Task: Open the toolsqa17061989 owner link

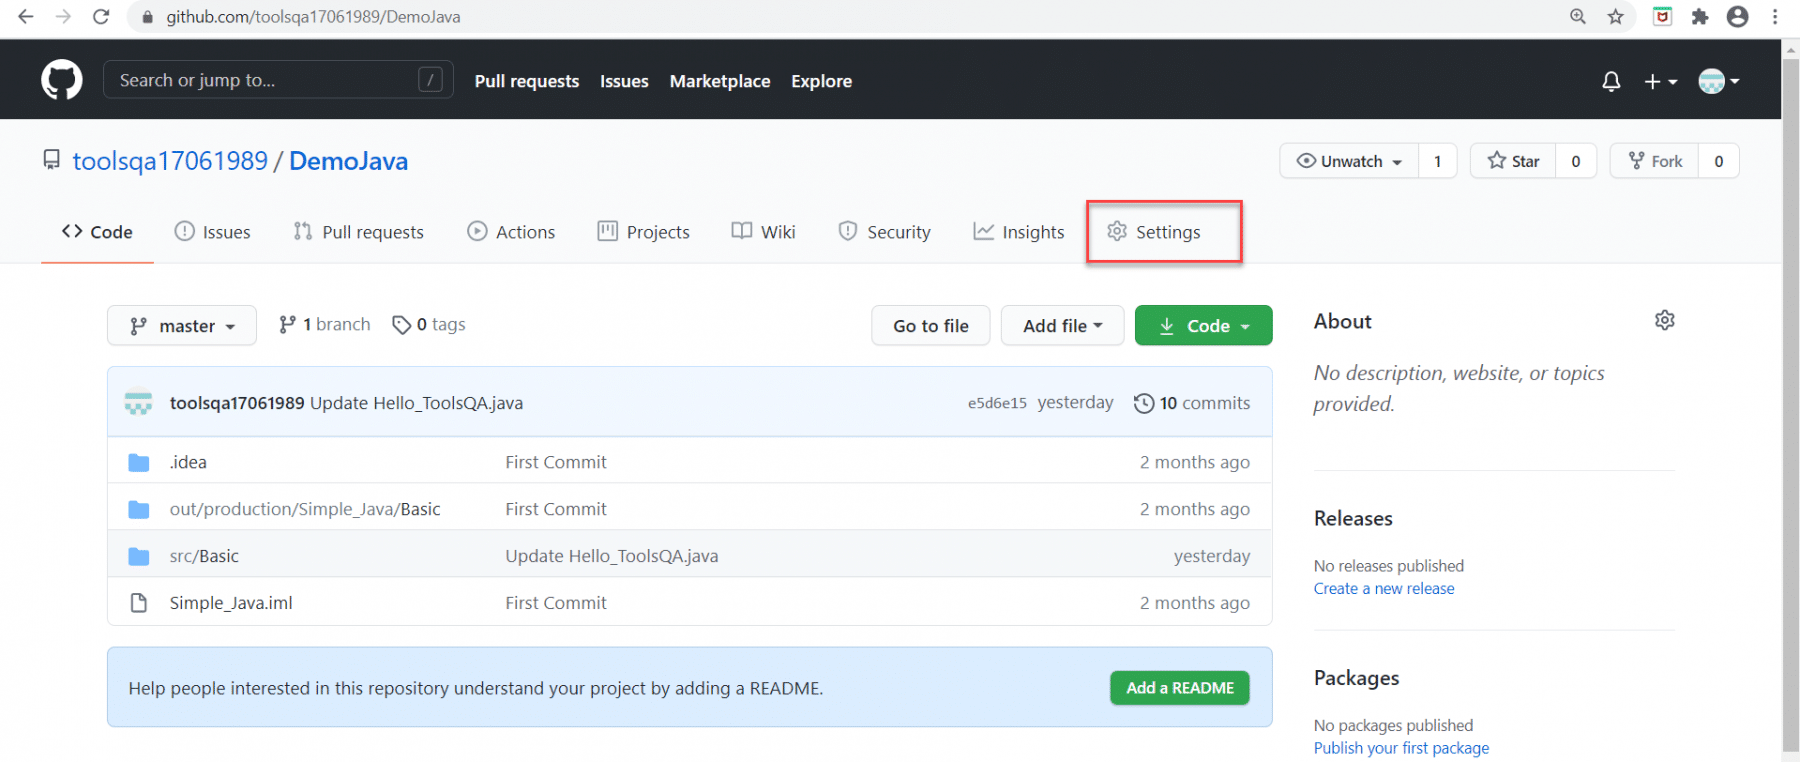Action: [170, 161]
